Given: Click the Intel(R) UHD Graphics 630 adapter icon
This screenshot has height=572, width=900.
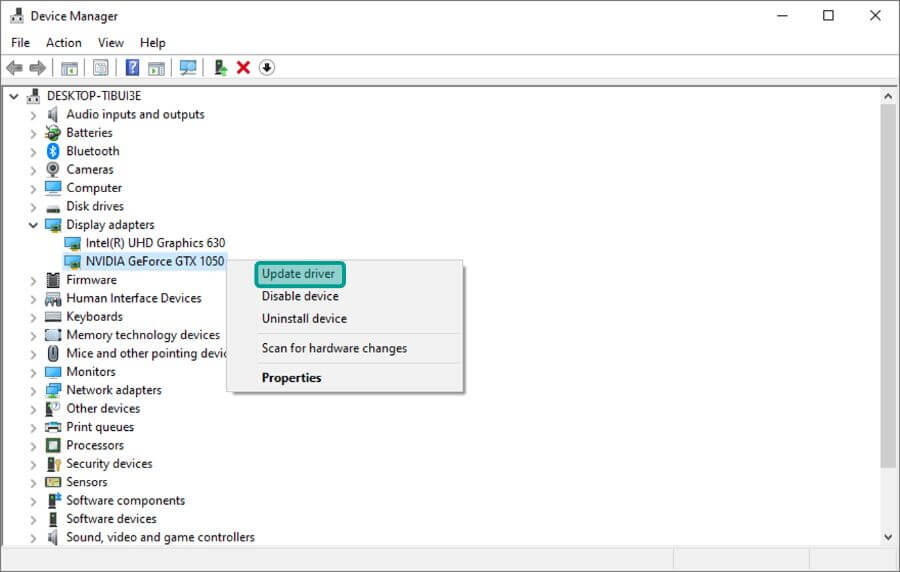Looking at the screenshot, I should coord(72,243).
